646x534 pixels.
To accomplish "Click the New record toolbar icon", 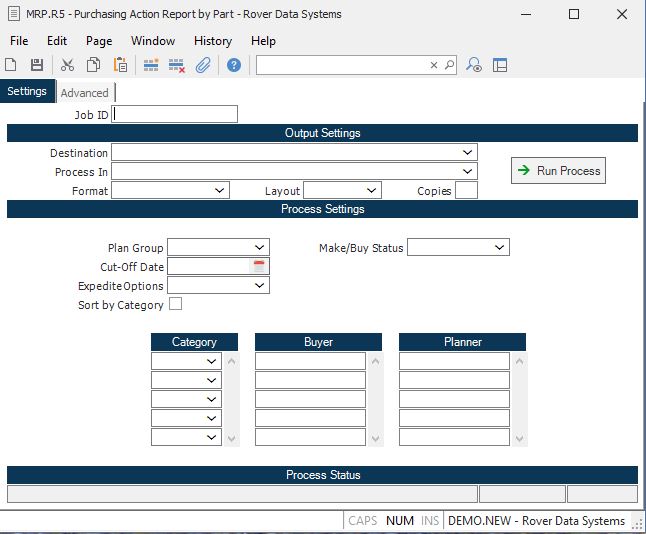I will pos(11,65).
